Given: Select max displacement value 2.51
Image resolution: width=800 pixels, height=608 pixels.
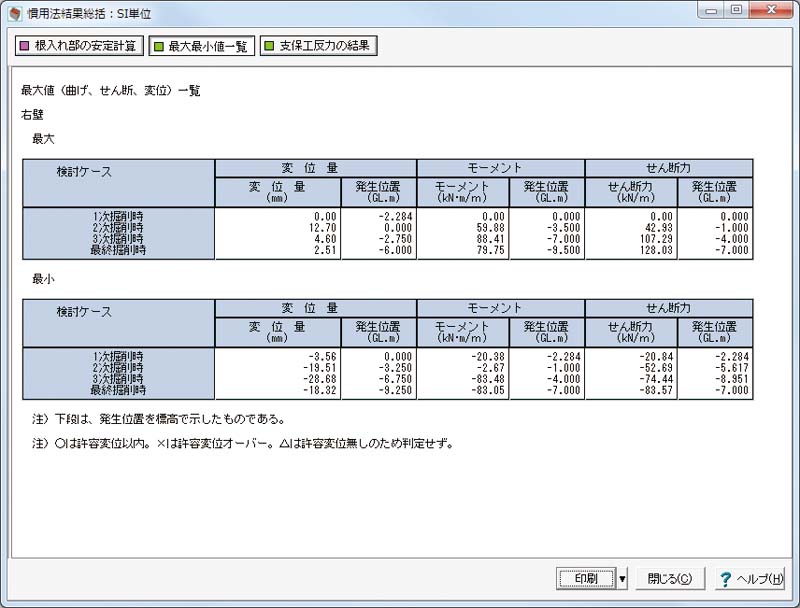Looking at the screenshot, I should click(x=325, y=250).
